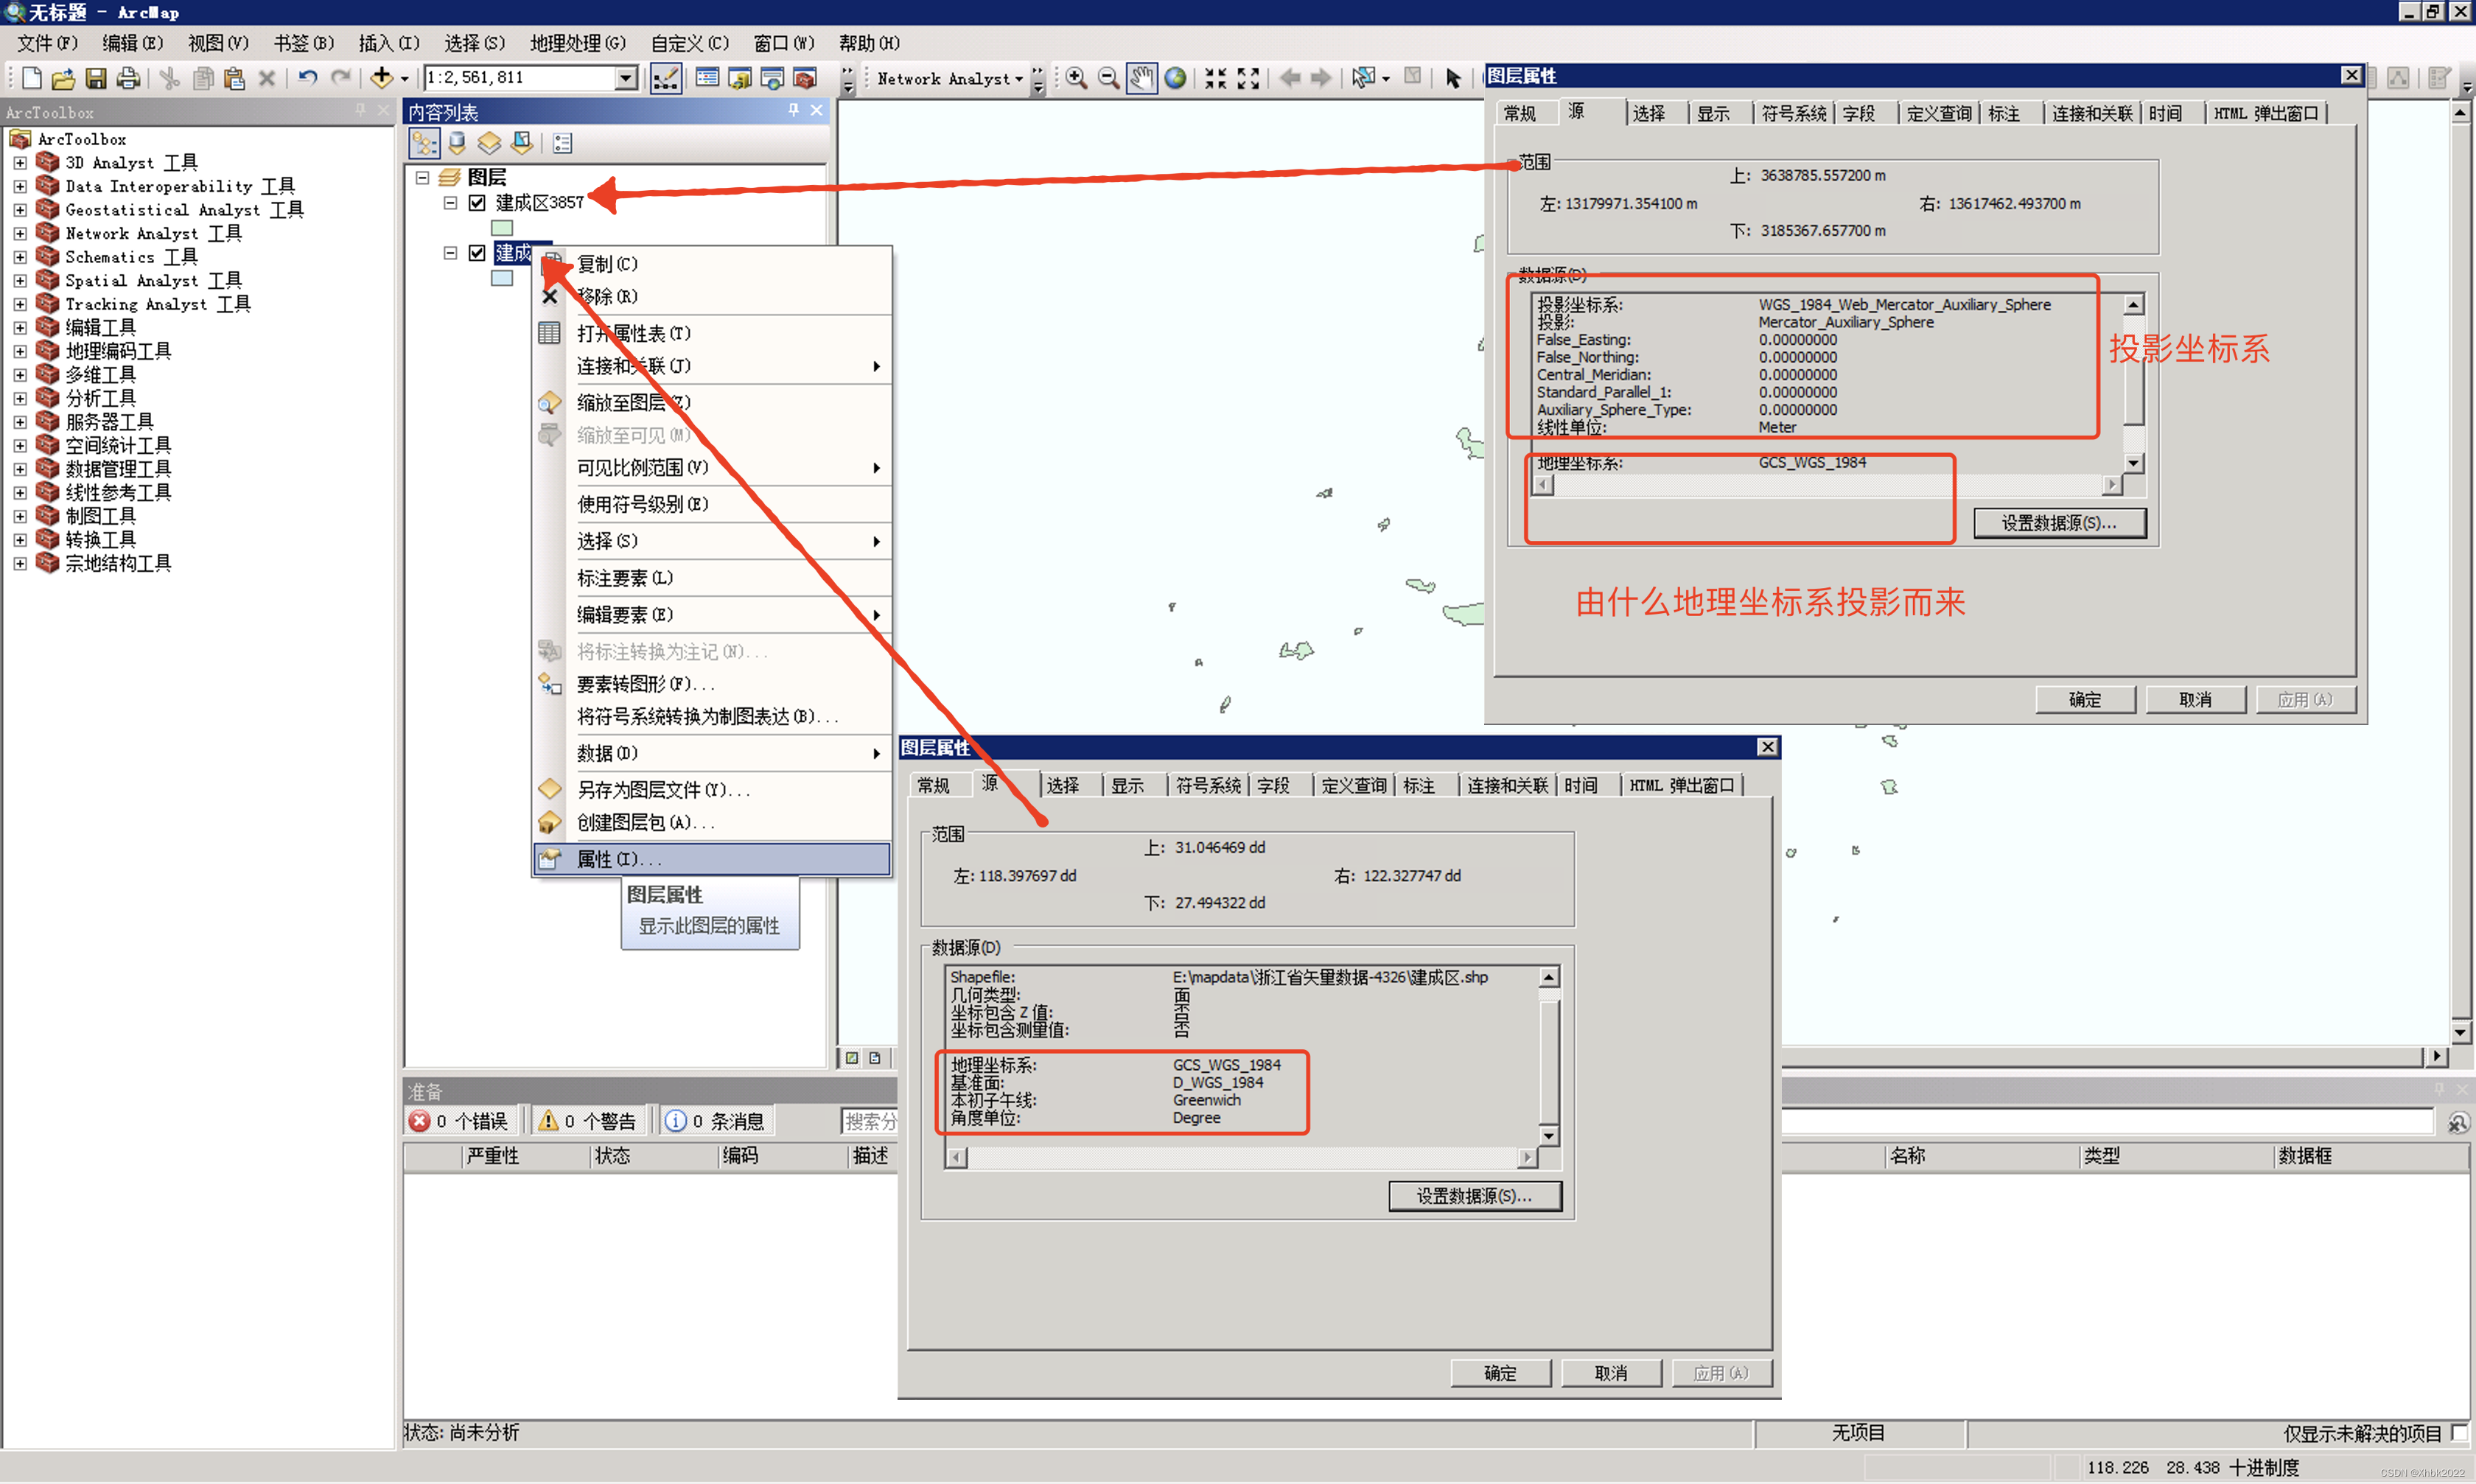Click the blue symbol swatch of 建成 layer
The height and width of the screenshot is (1484, 2476).
click(502, 279)
